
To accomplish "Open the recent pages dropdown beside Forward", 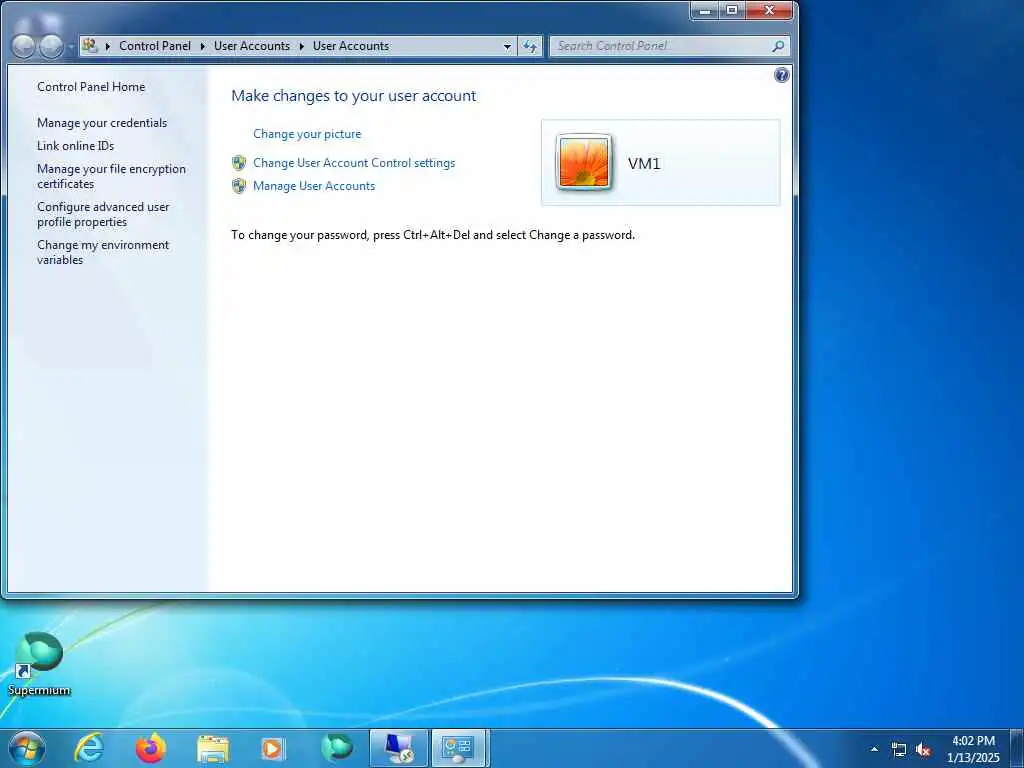I will tap(71, 47).
